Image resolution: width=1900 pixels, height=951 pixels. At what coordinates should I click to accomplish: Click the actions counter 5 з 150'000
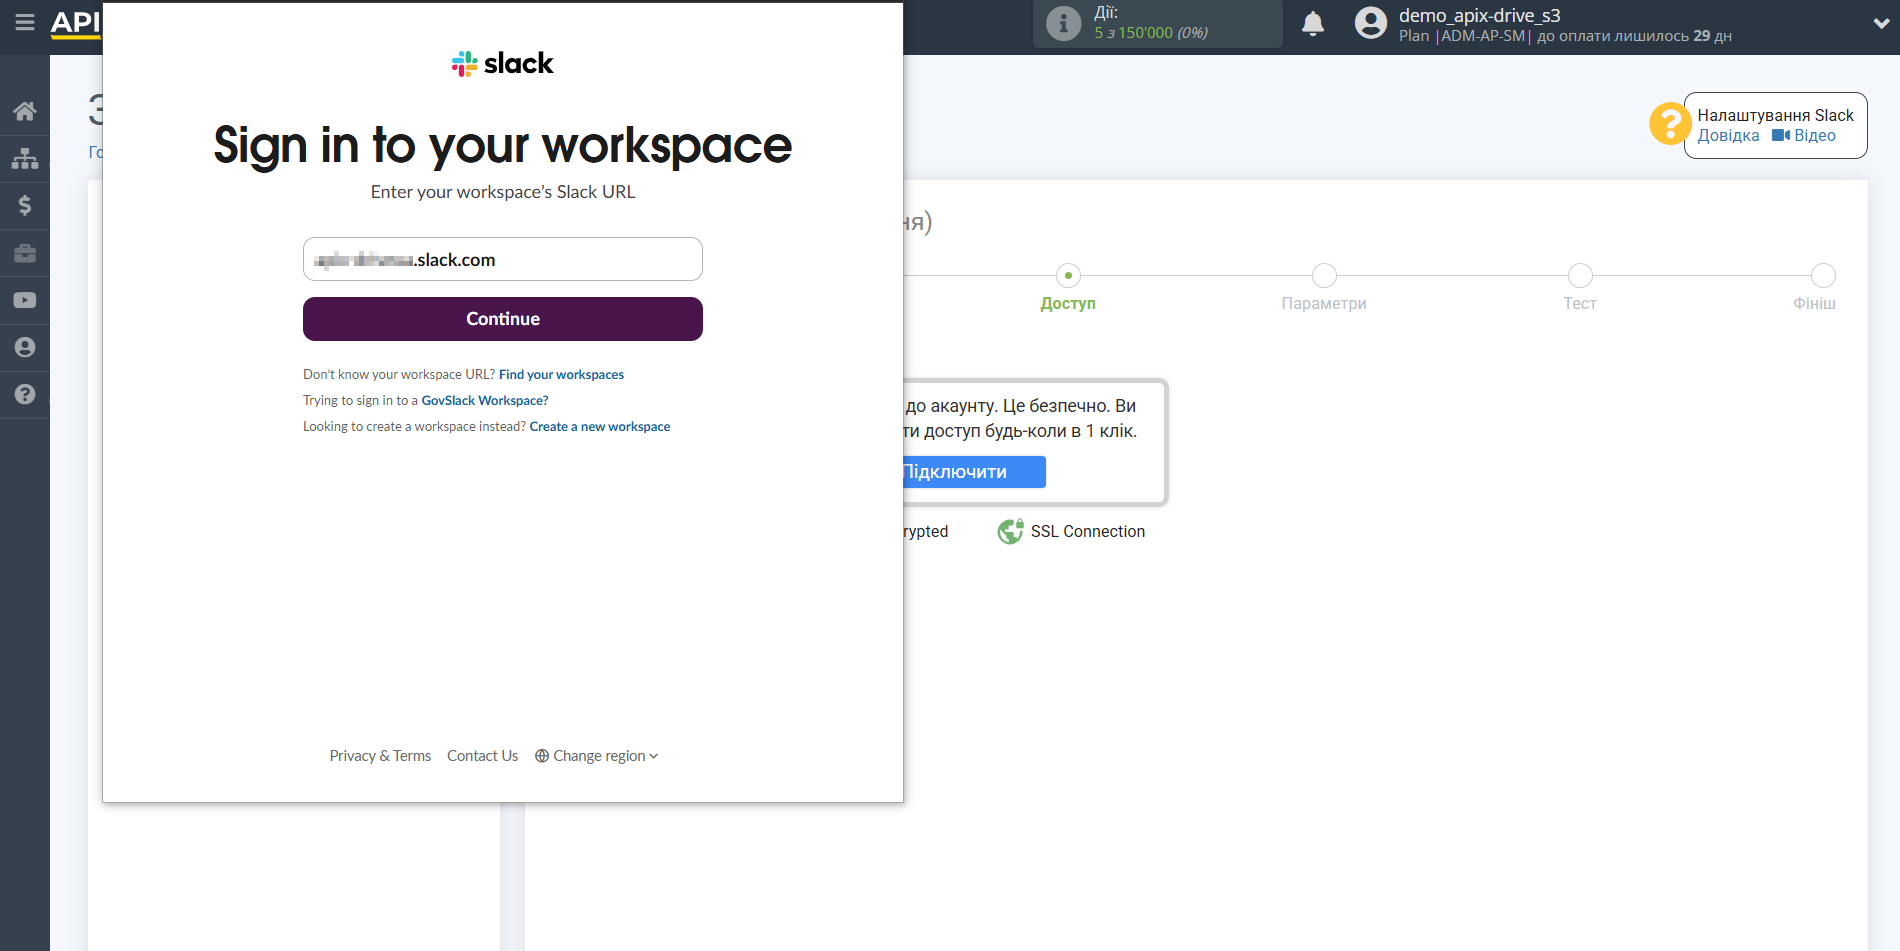click(x=1150, y=33)
